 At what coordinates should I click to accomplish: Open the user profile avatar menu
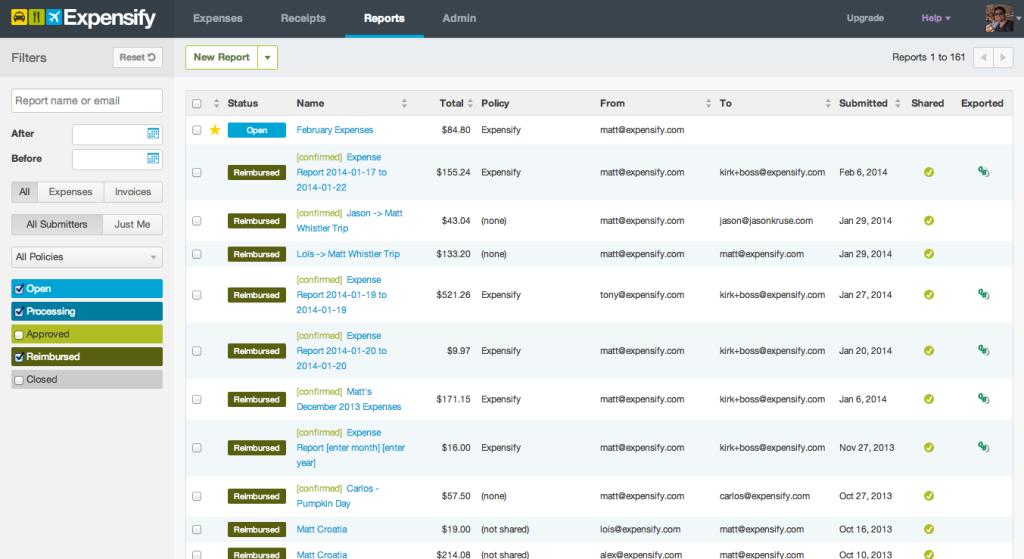coord(1000,18)
